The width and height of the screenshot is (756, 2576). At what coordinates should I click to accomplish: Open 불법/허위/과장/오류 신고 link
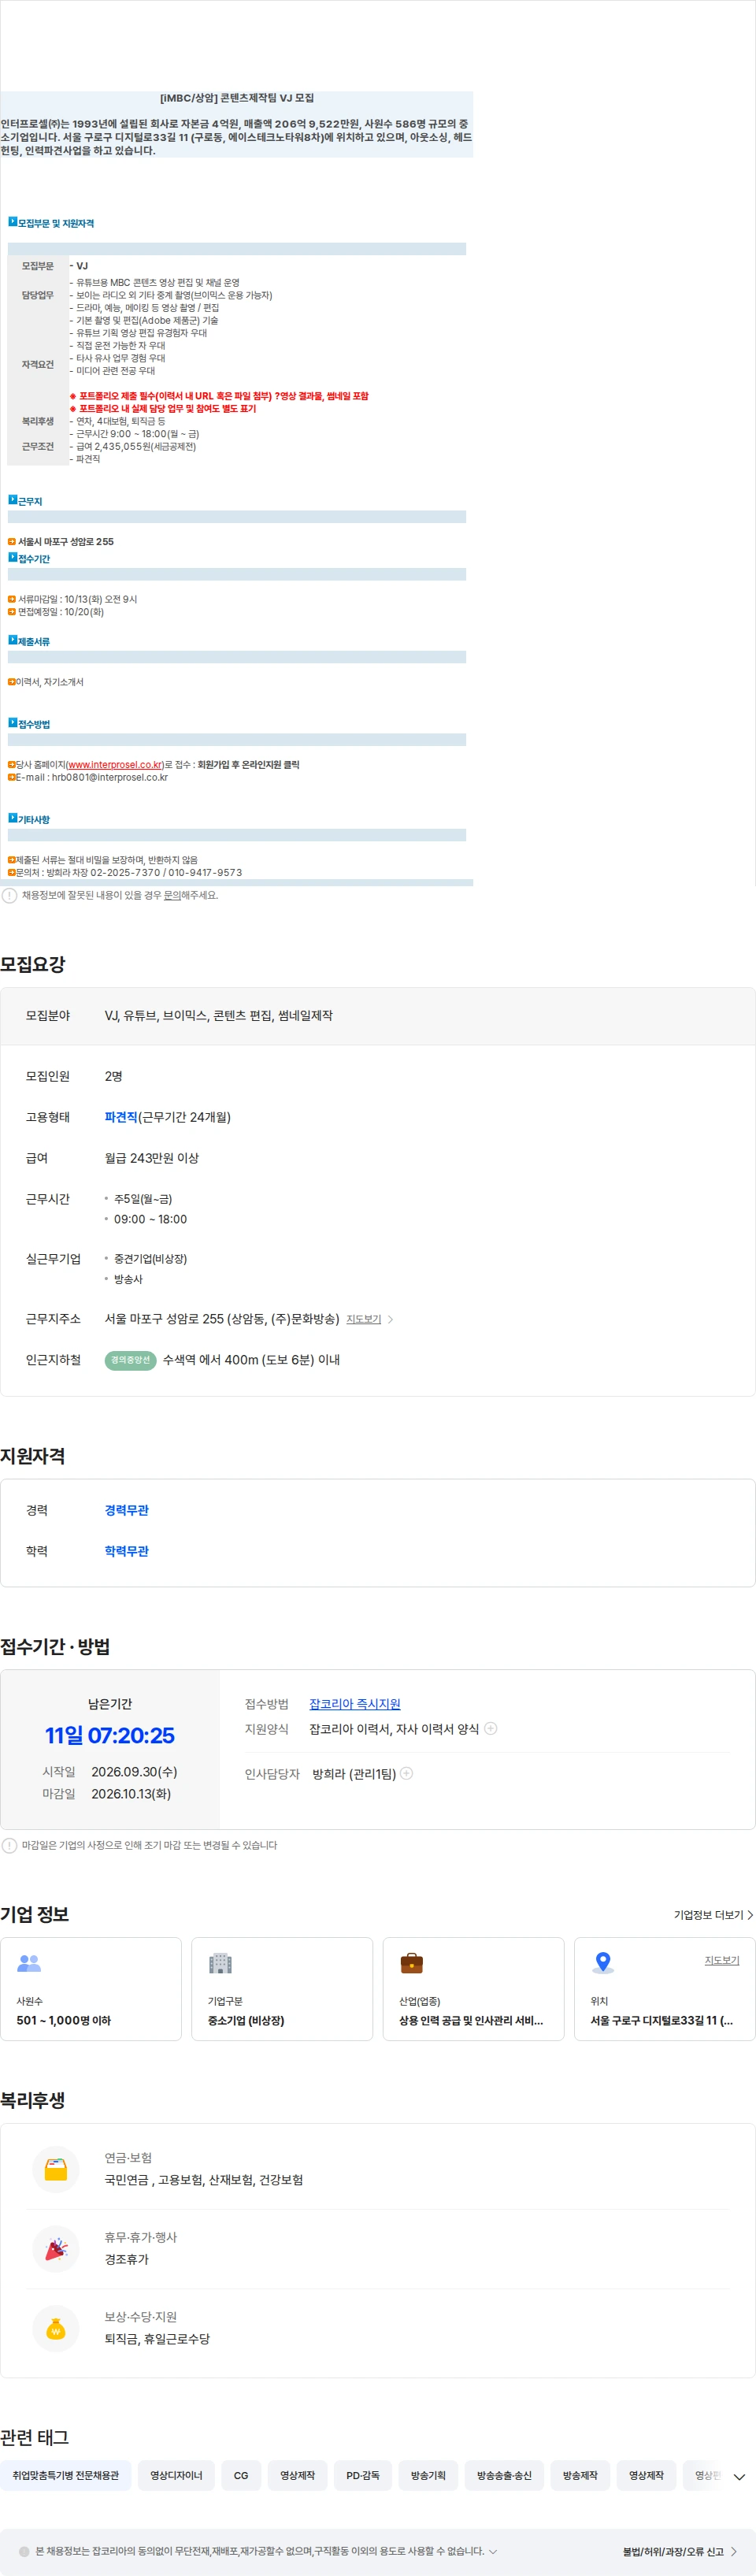point(679,2551)
